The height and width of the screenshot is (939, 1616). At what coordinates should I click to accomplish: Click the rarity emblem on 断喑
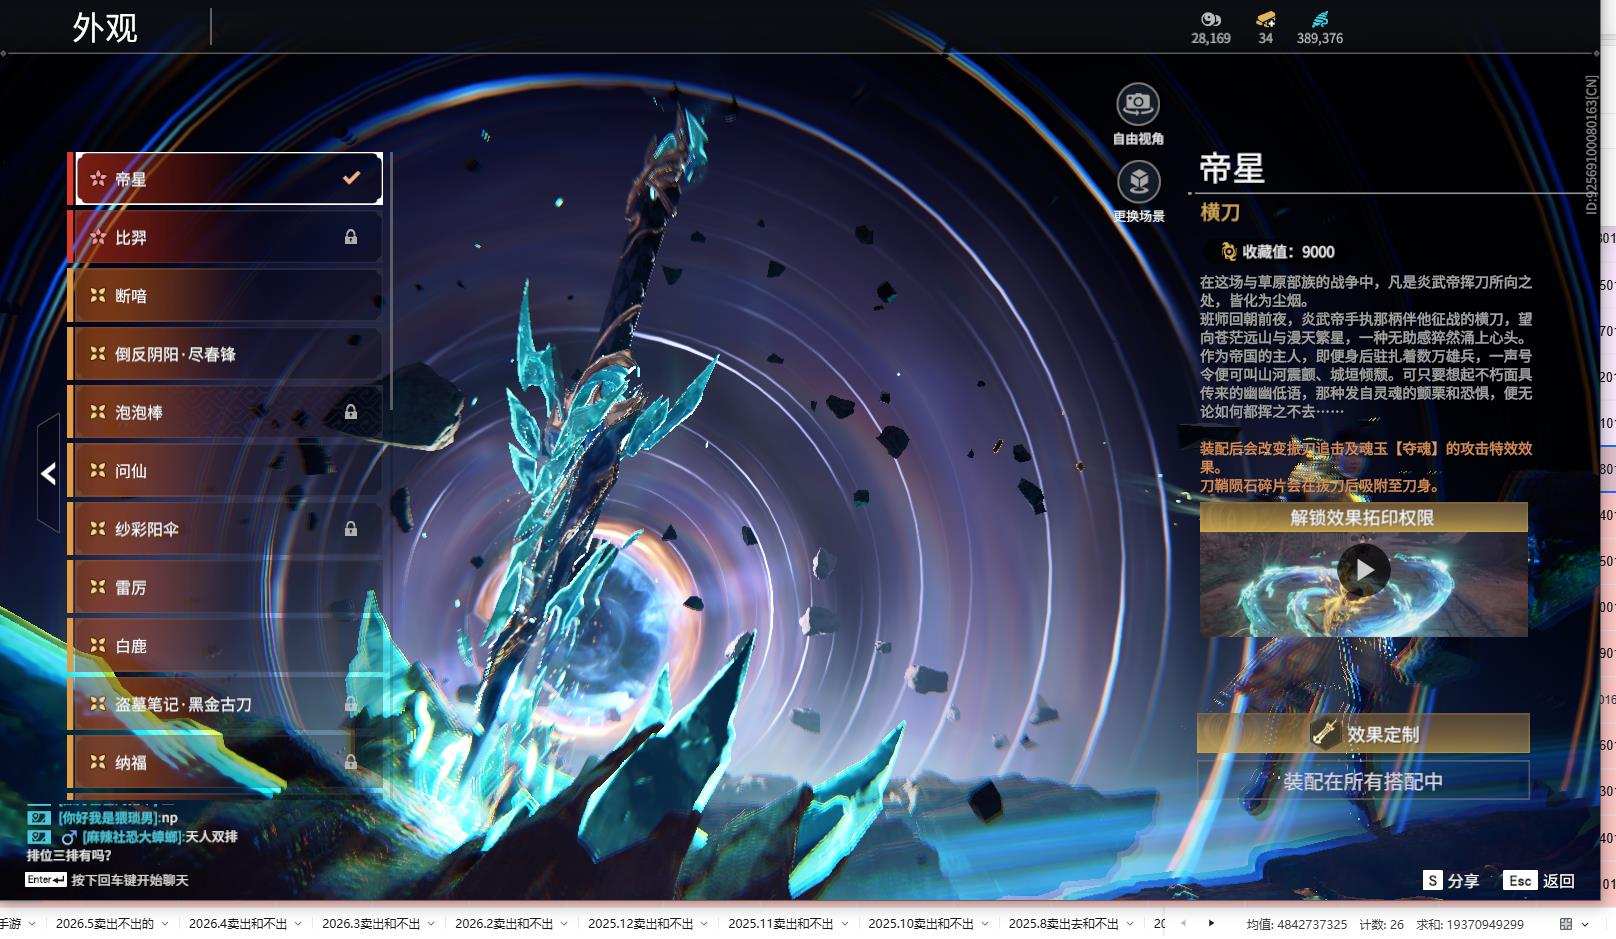point(97,295)
